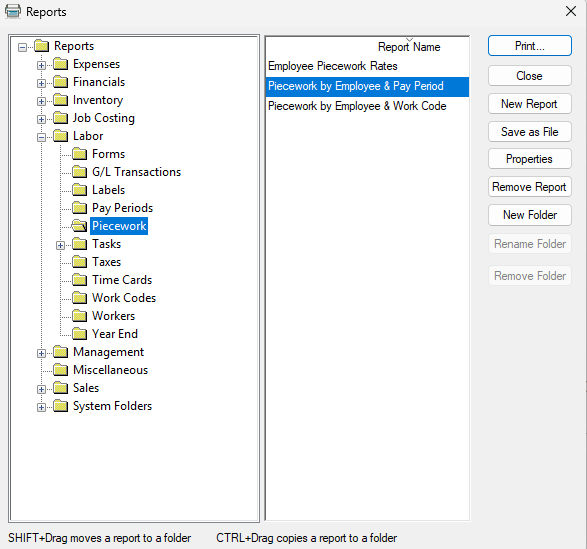Image resolution: width=587 pixels, height=549 pixels.
Task: Open the Pay Periods folder
Action: point(122,208)
